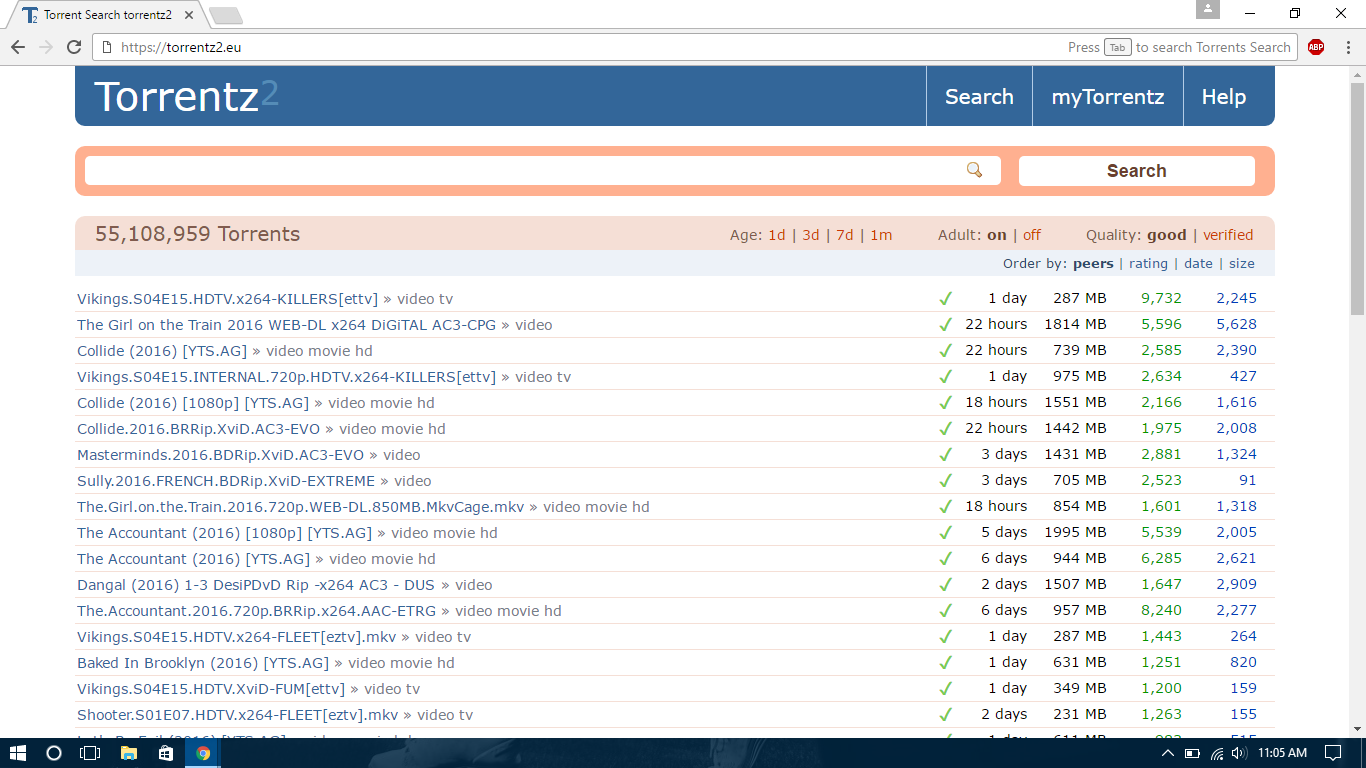
Task: Open Vikings.S04E15.INTERNAL.720p torrent link
Action: pos(286,377)
